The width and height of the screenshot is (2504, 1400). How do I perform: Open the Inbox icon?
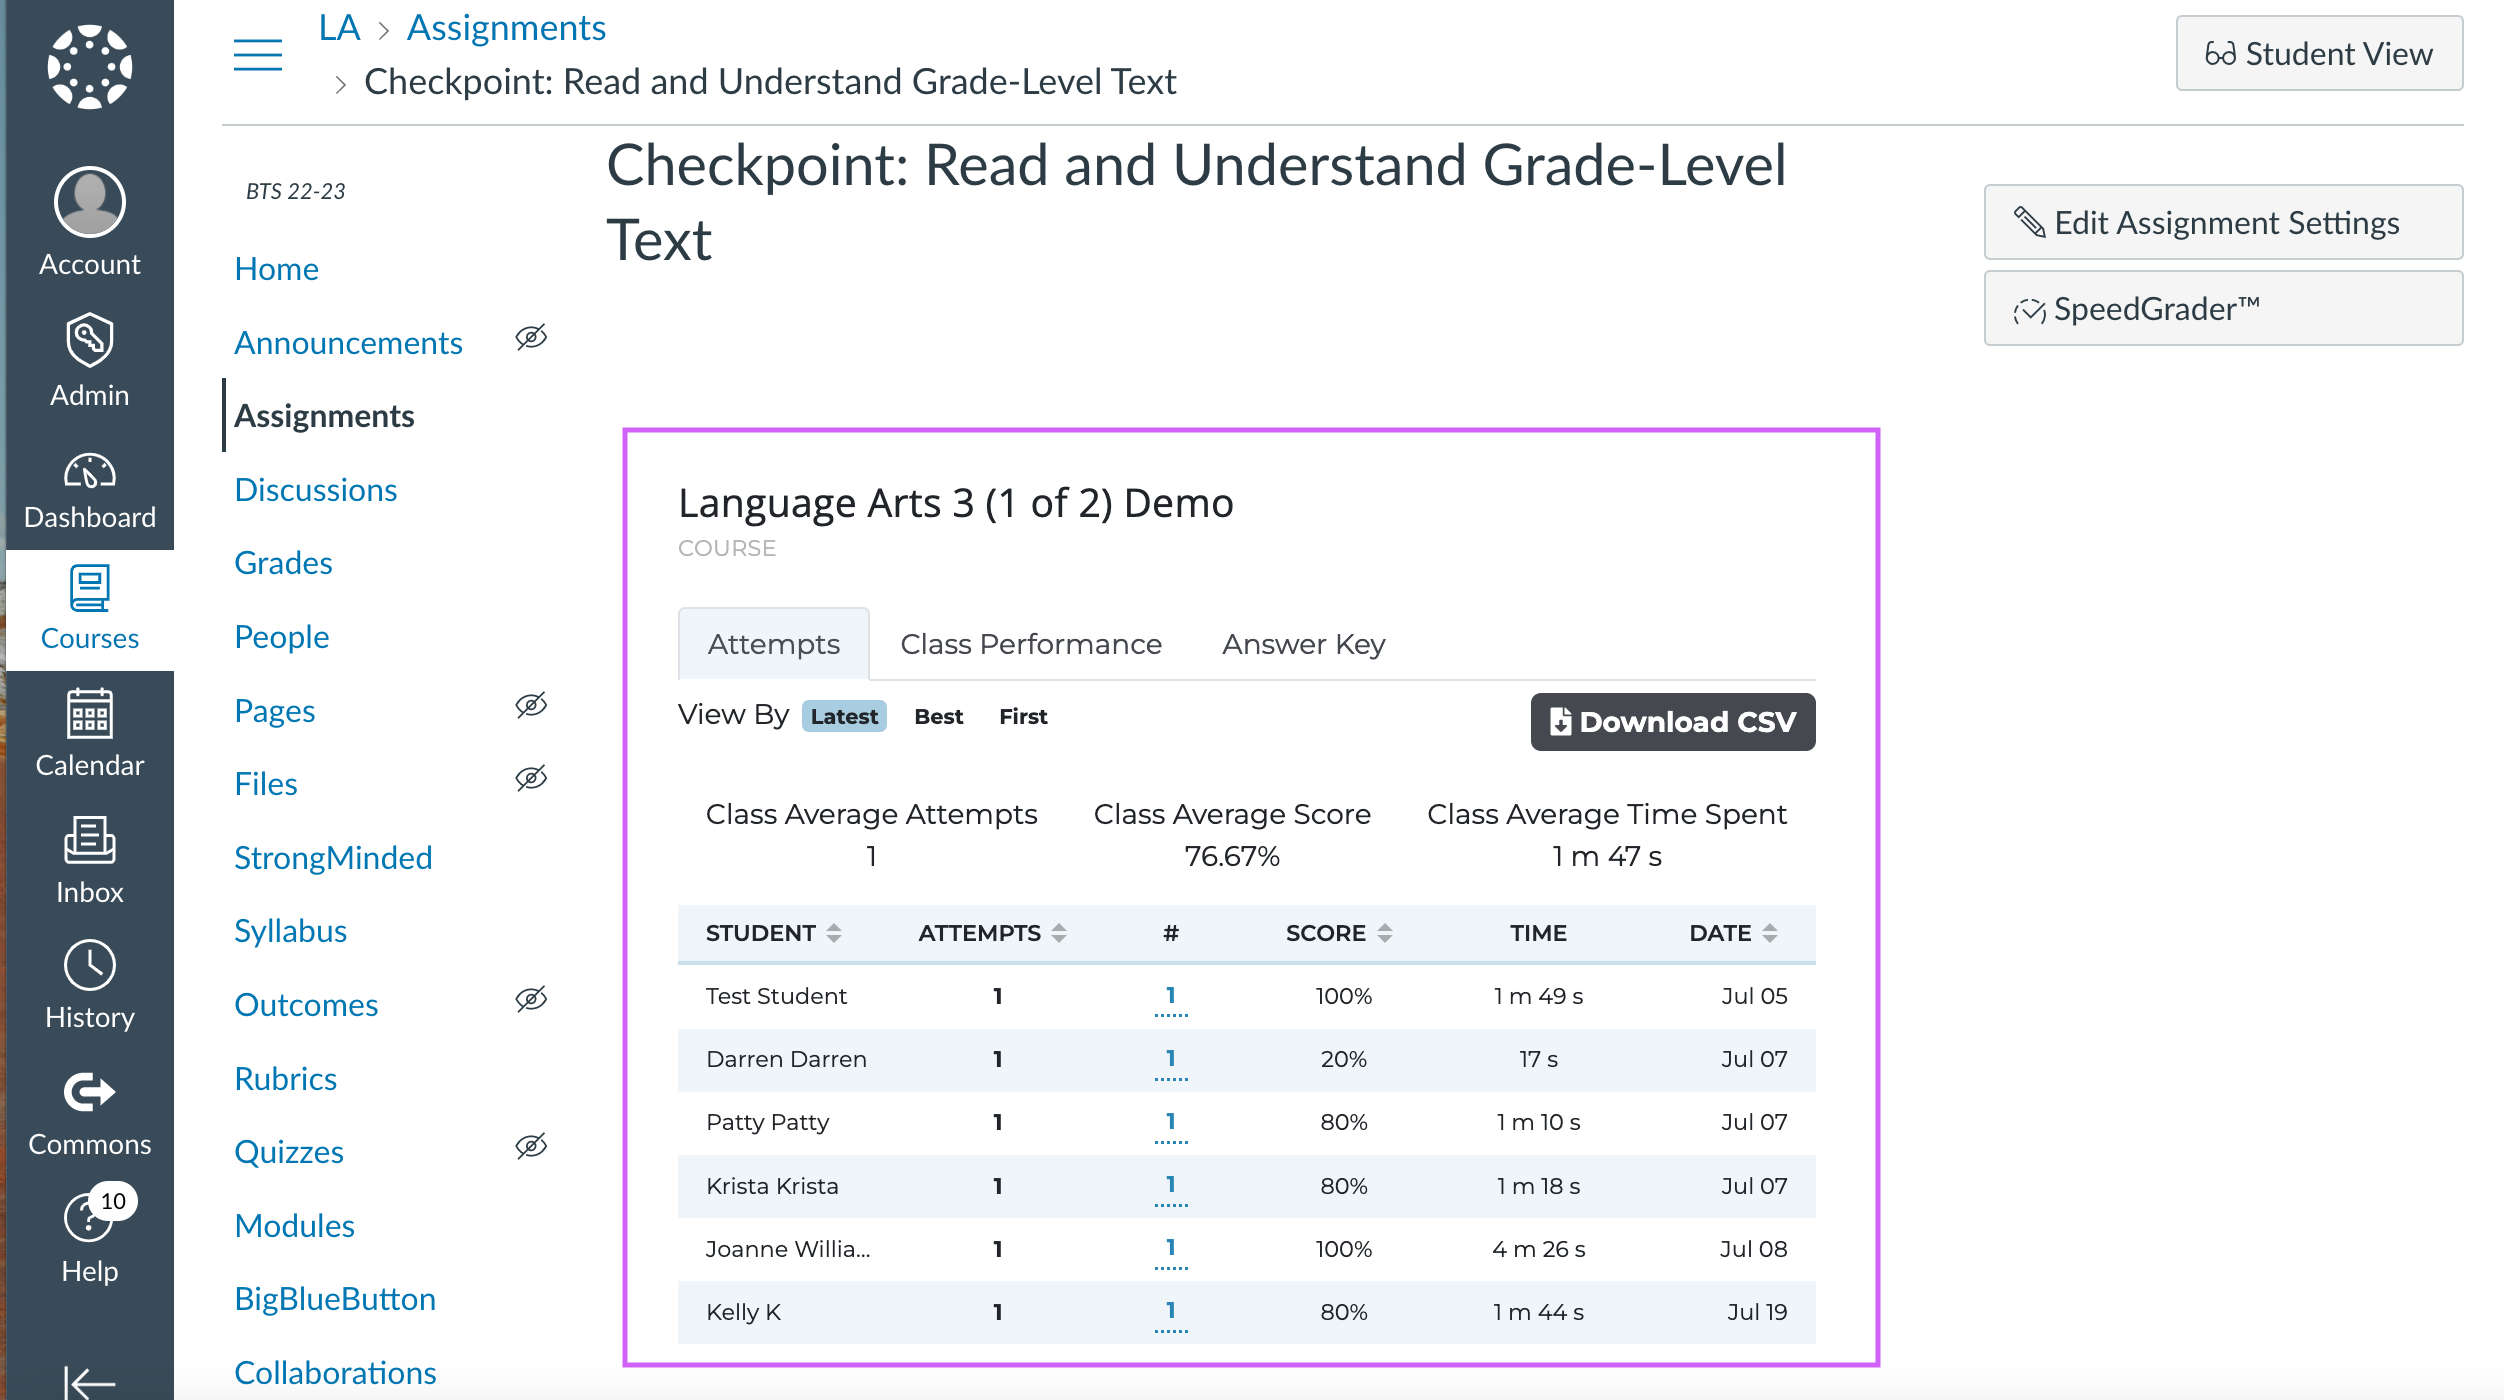90,840
